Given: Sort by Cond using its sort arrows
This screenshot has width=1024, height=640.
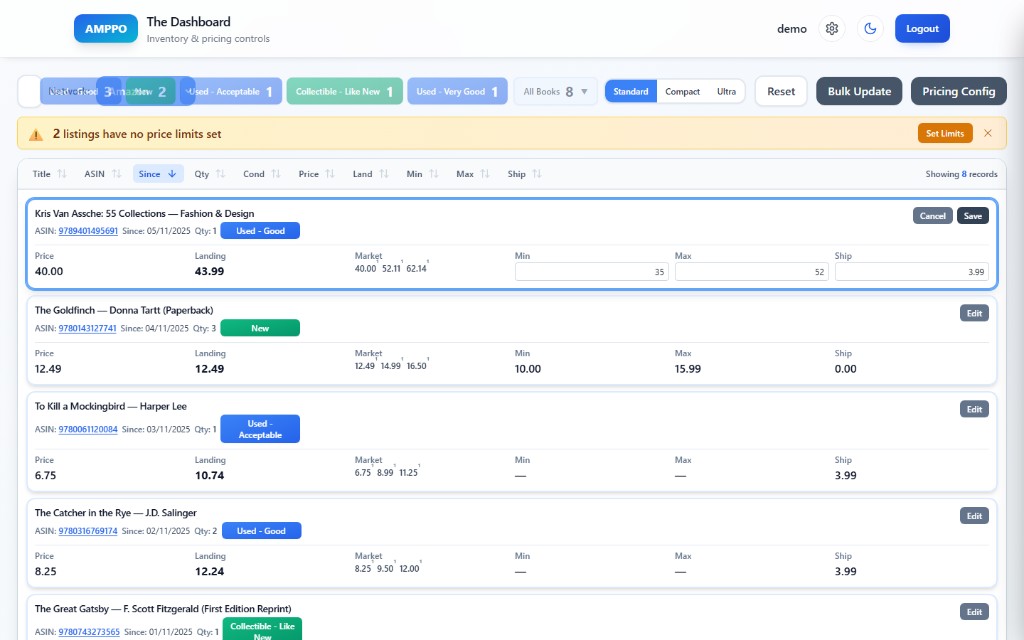Looking at the screenshot, I should (276, 174).
